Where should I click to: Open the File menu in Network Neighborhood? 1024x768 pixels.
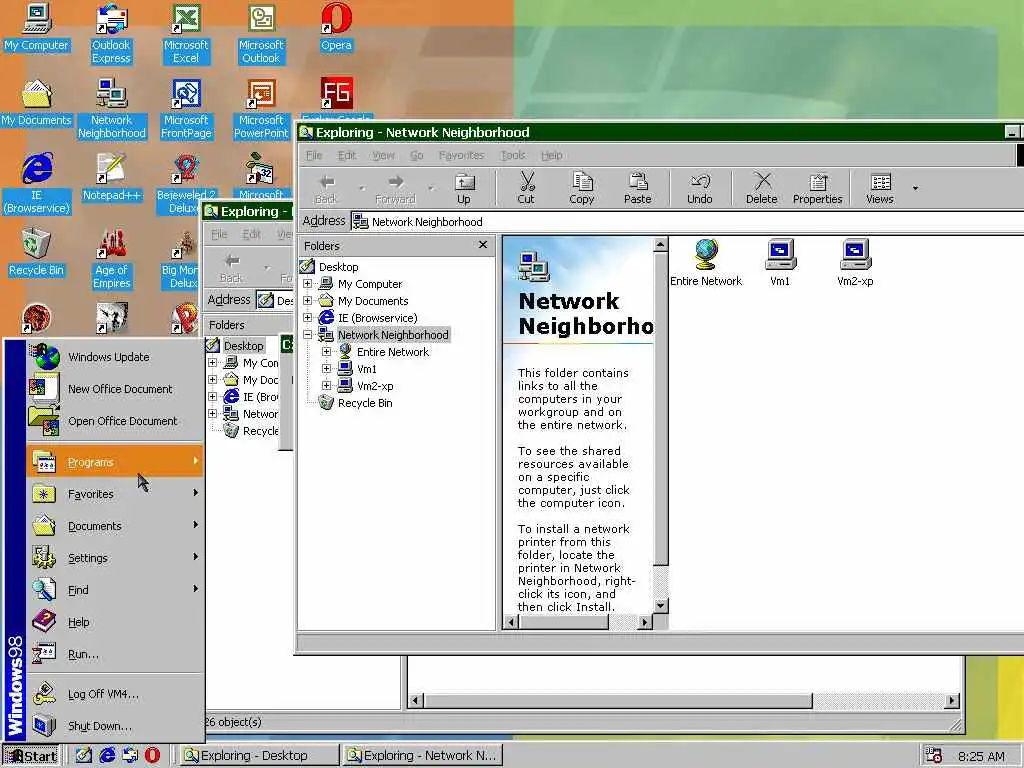coord(314,155)
